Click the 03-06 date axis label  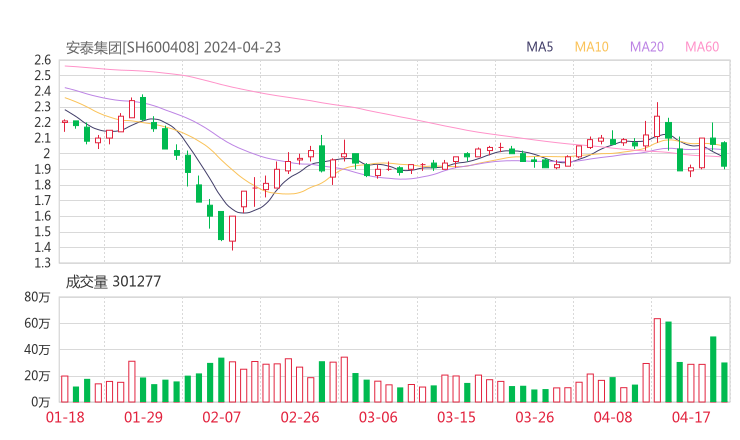(x=378, y=417)
